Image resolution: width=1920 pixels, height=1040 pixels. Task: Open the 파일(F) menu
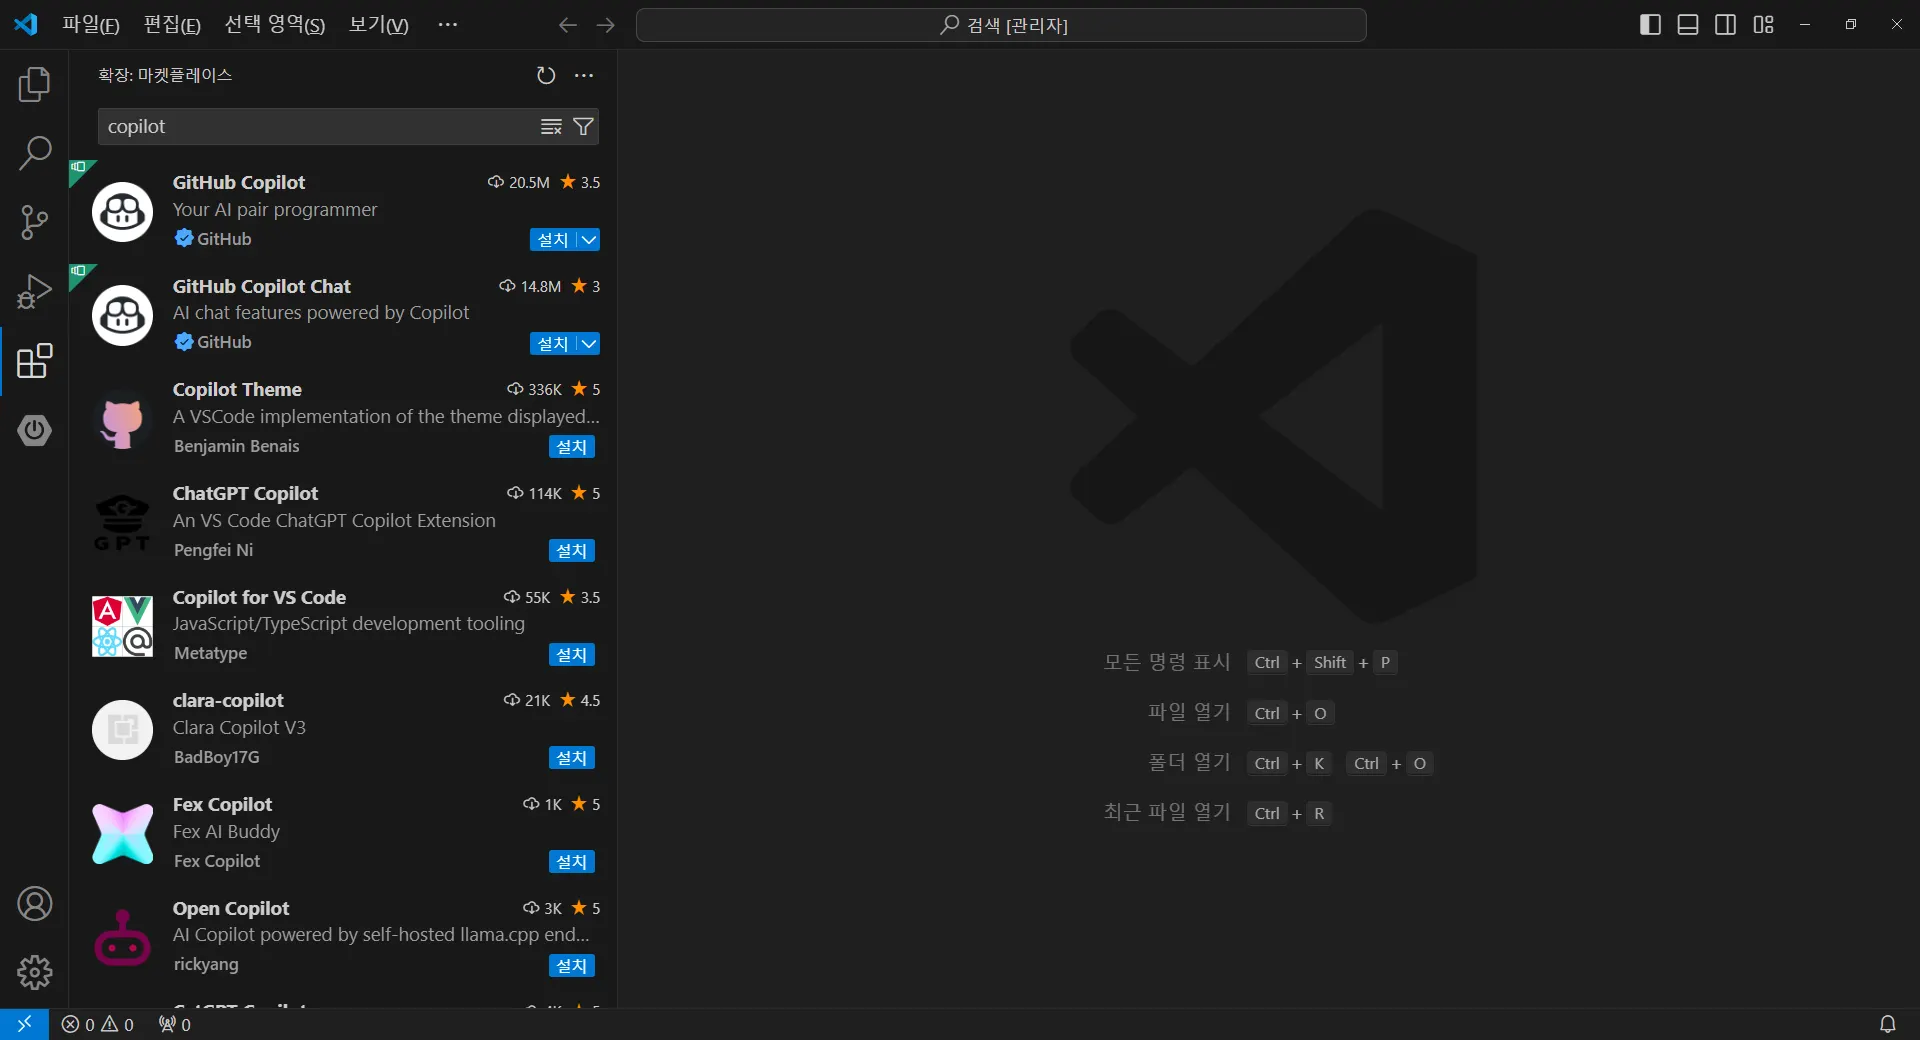(x=91, y=25)
